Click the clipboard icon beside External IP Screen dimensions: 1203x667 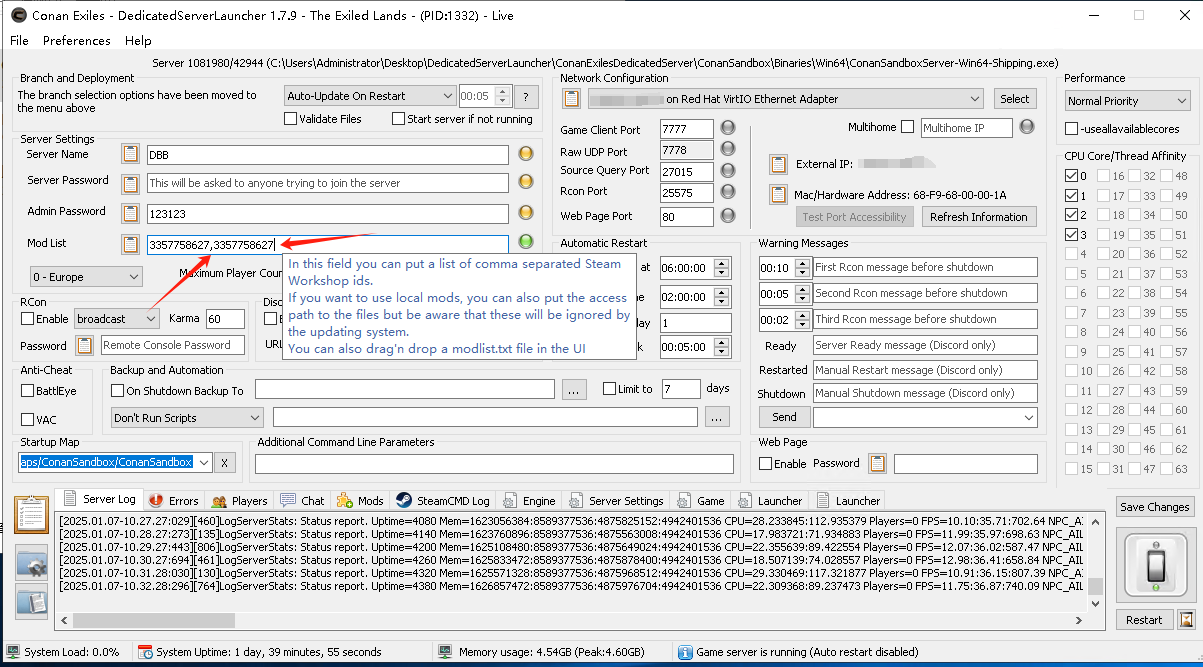778,164
